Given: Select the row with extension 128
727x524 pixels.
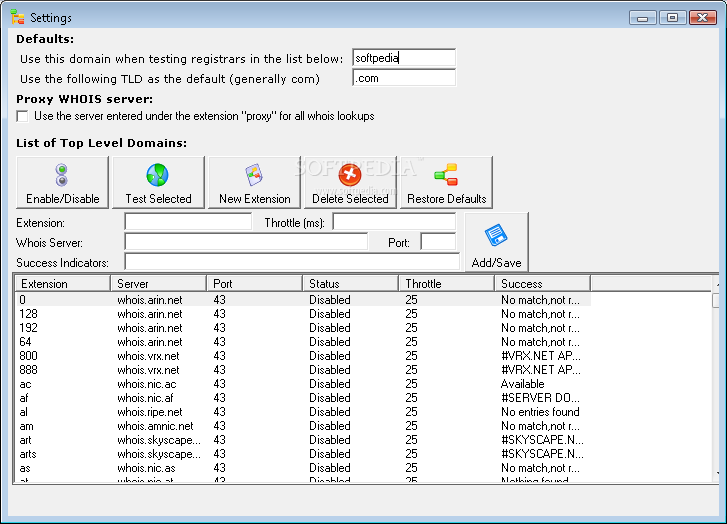Looking at the screenshot, I should pyautogui.click(x=303, y=314).
